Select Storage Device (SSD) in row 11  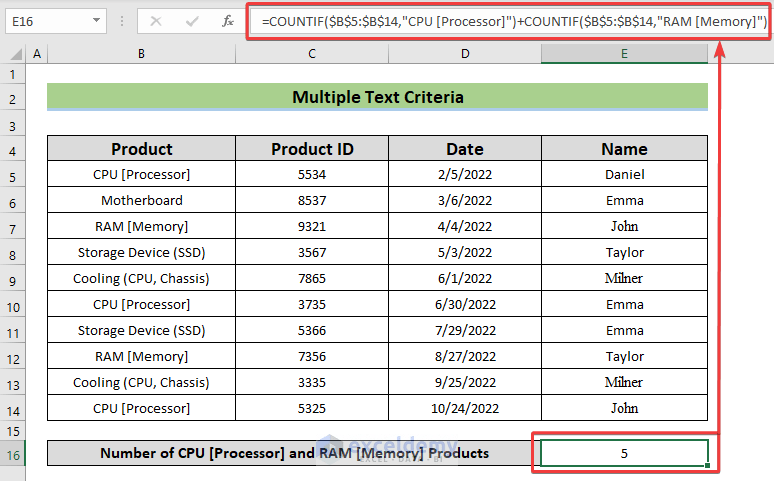142,330
